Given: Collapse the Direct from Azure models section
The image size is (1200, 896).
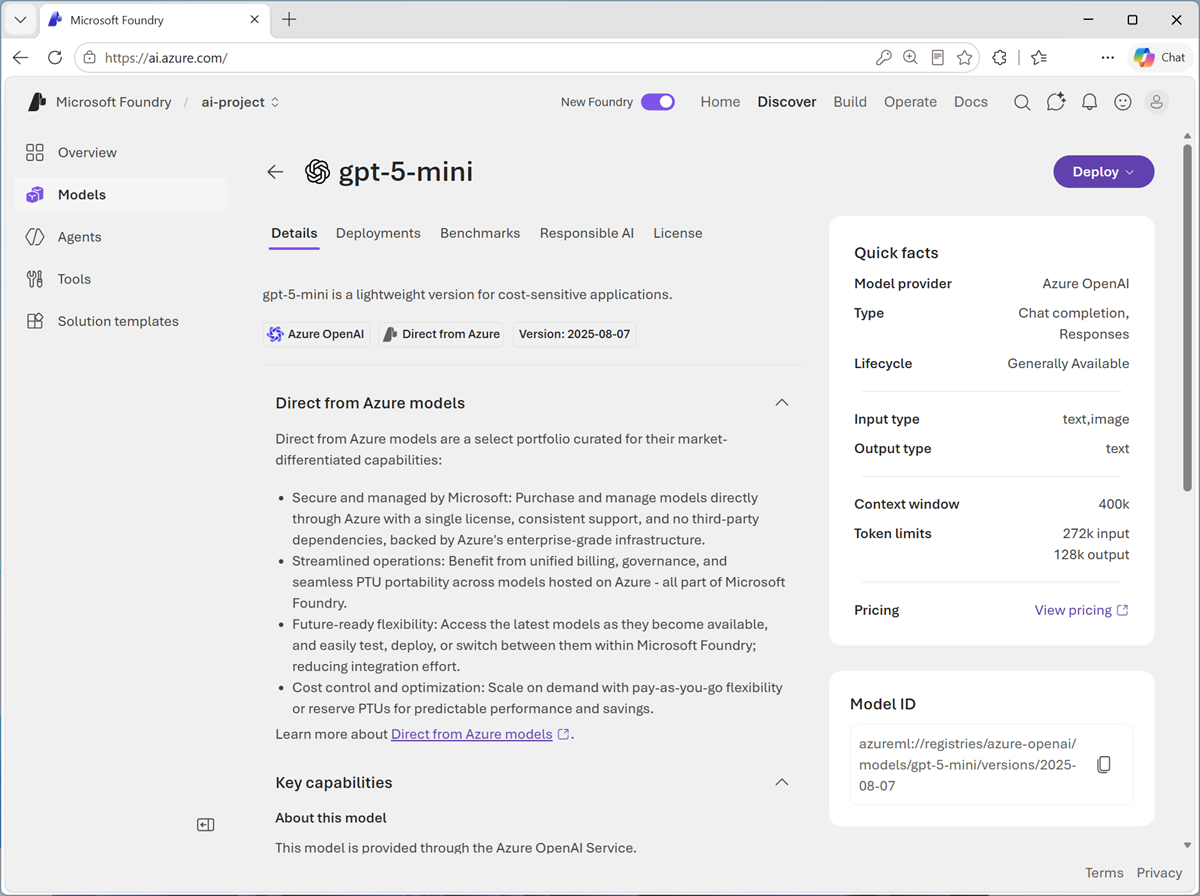Looking at the screenshot, I should pyautogui.click(x=782, y=403).
